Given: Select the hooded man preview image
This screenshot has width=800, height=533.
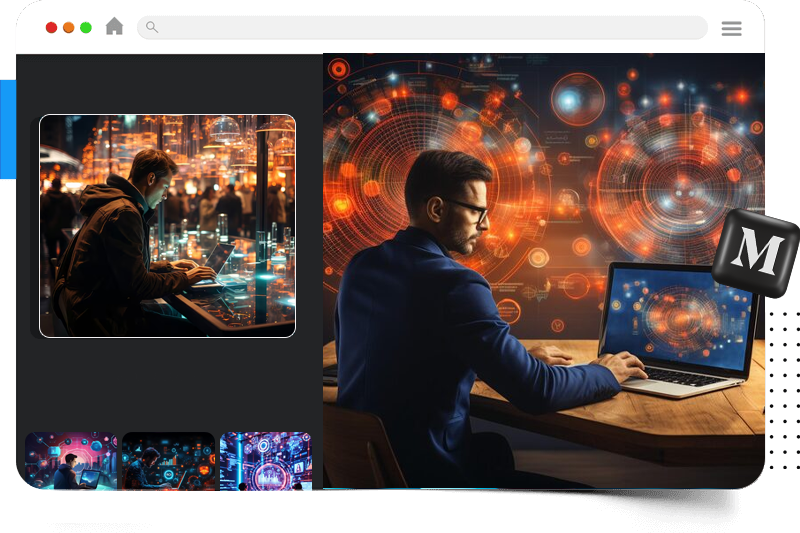Looking at the screenshot, I should tap(167, 225).
